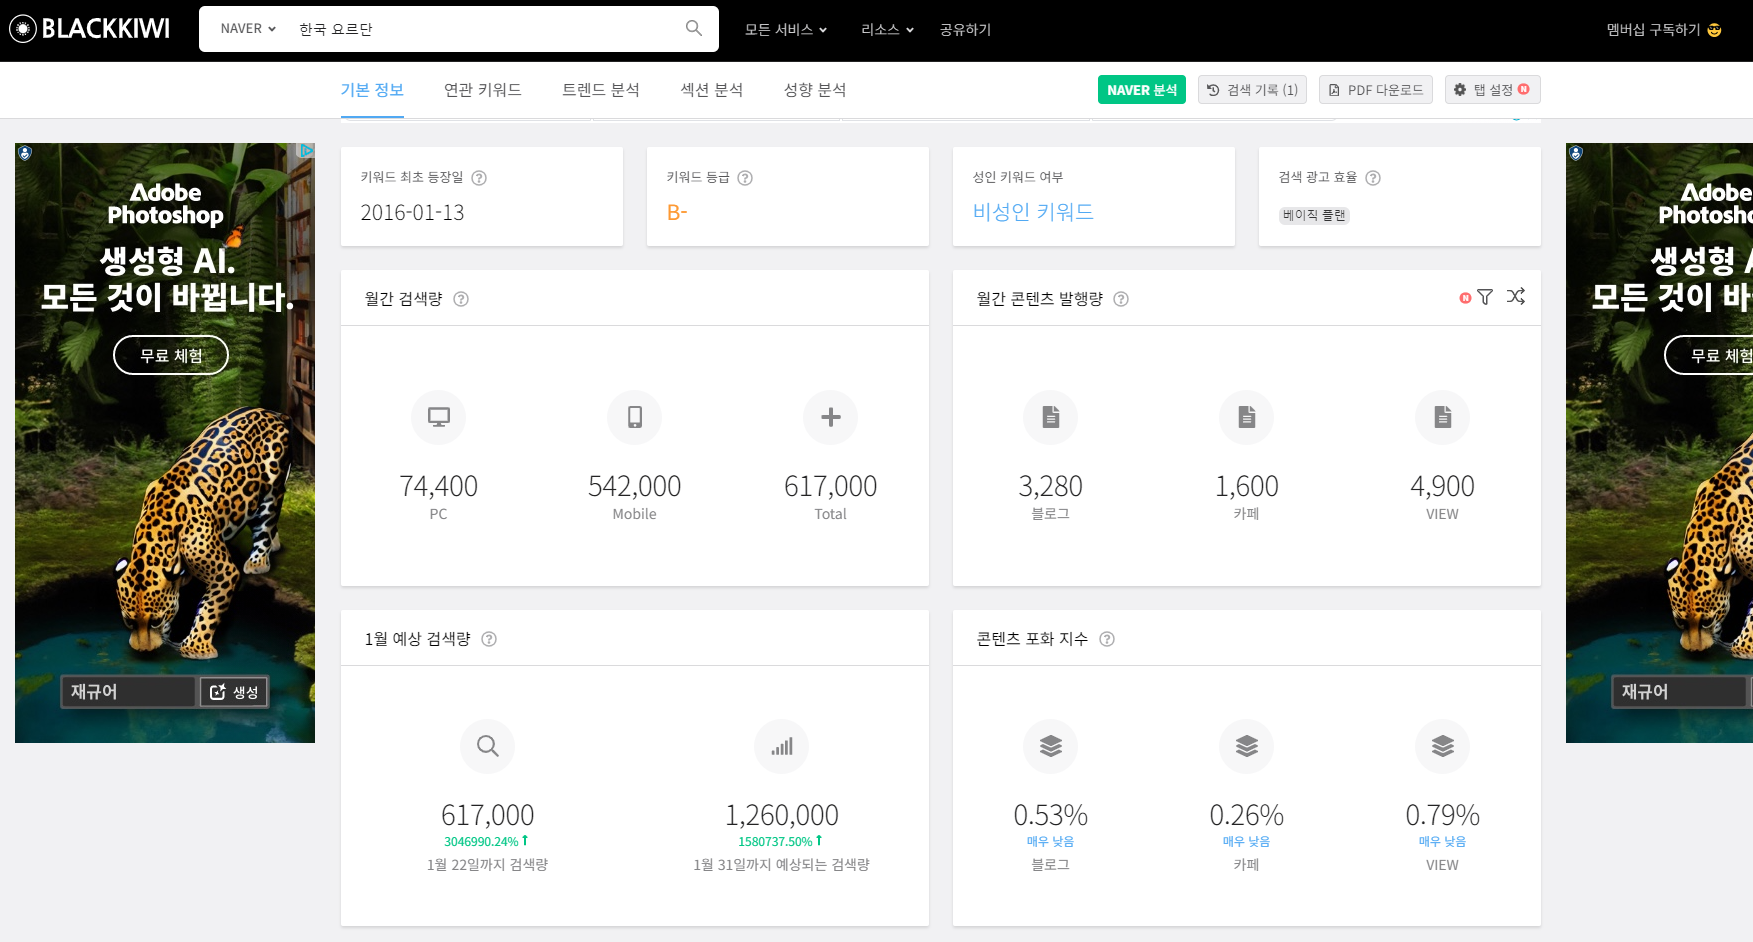1753x942 pixels.
Task: Click layers icon above 0.26%
Action: [x=1247, y=746]
